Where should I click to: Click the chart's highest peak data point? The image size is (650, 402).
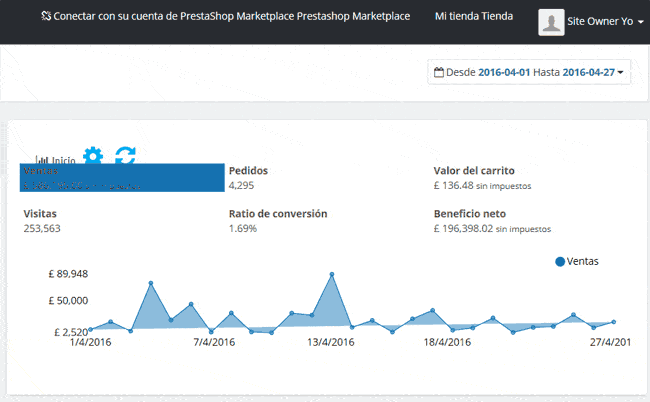[332, 274]
